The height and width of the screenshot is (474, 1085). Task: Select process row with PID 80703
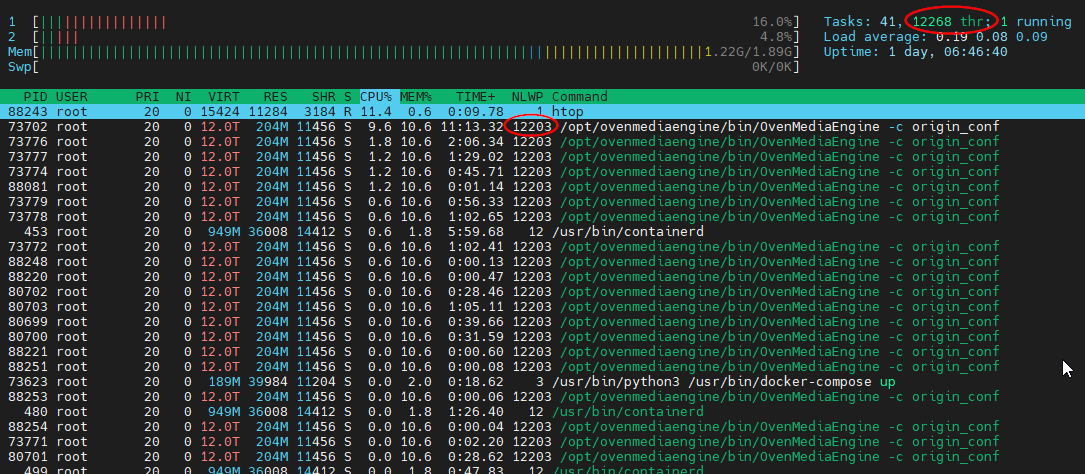[542, 307]
